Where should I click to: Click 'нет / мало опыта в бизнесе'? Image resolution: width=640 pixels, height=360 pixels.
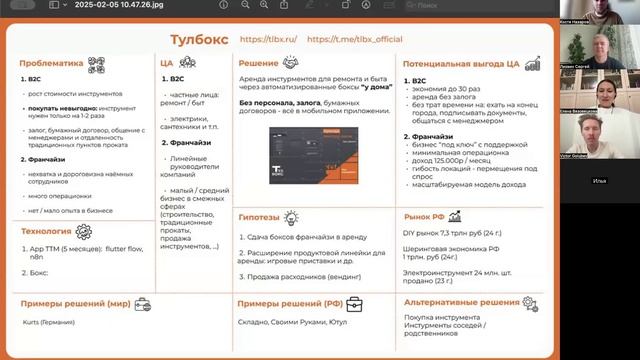[x=70, y=211]
